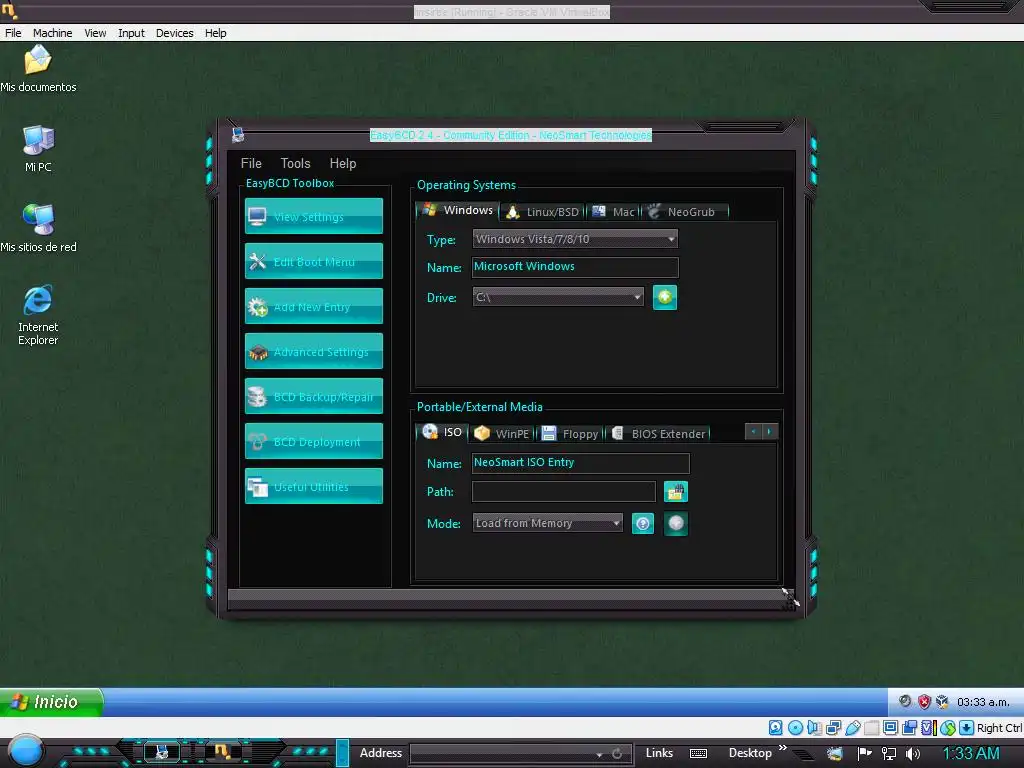Click VirtualBox USB status icon
This screenshot has height=768, width=1024.
[x=852, y=728]
